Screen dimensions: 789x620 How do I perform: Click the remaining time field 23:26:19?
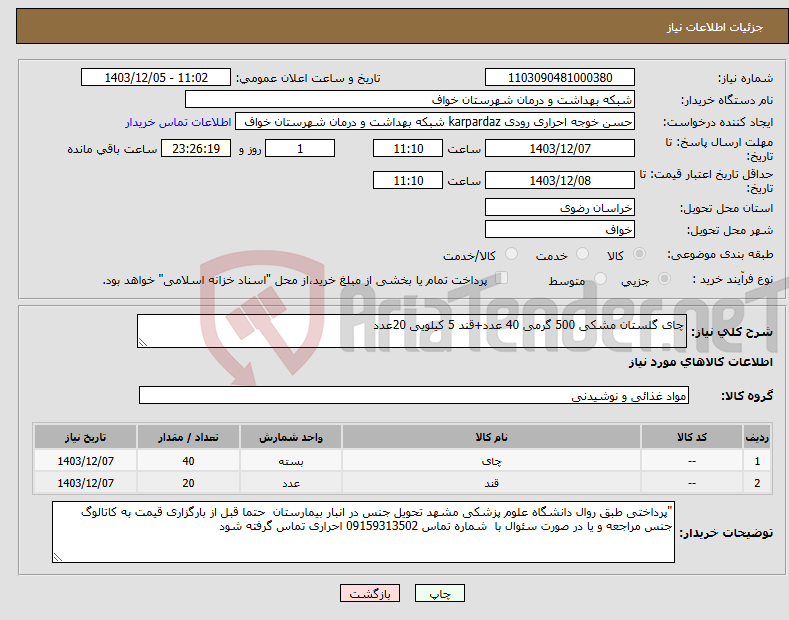pos(196,148)
